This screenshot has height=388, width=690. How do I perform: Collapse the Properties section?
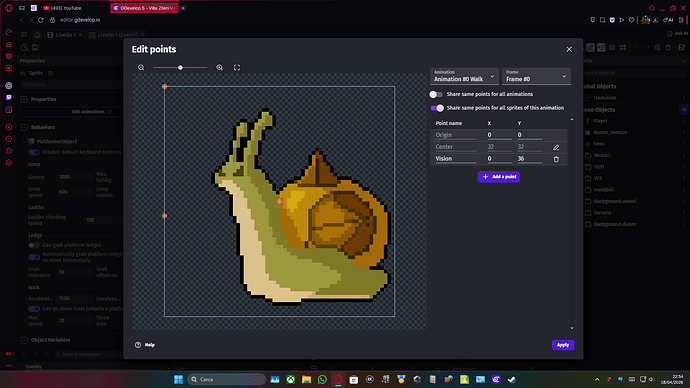pos(24,99)
